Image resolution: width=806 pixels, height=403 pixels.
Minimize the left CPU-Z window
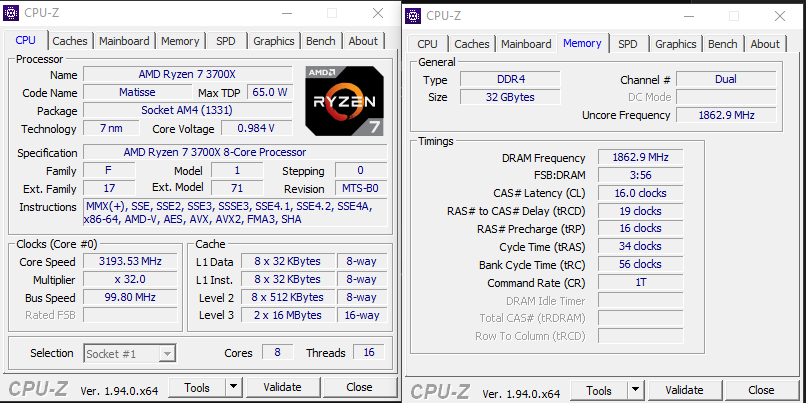(x=286, y=13)
